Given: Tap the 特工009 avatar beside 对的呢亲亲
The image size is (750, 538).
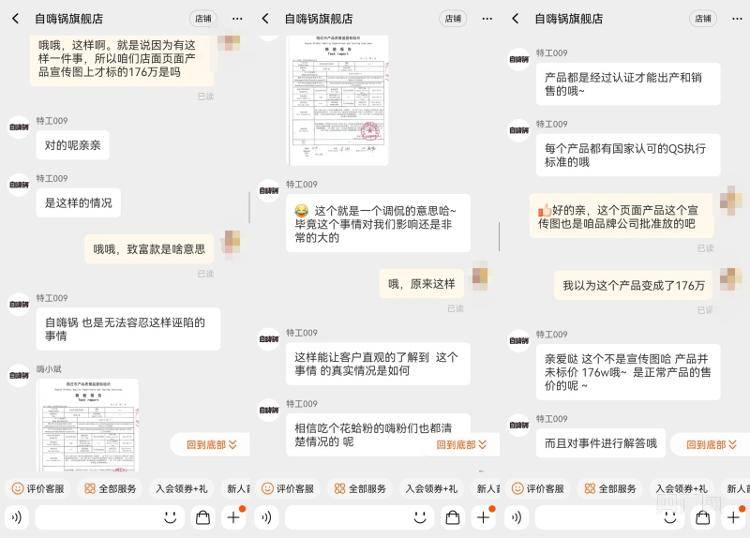Looking at the screenshot, I should (19, 127).
